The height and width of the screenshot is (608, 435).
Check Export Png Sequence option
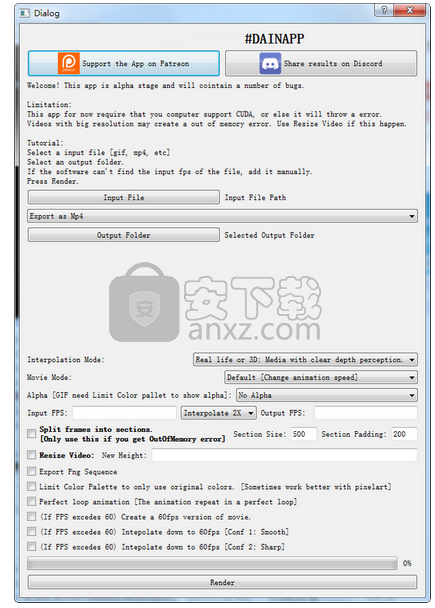[32, 472]
